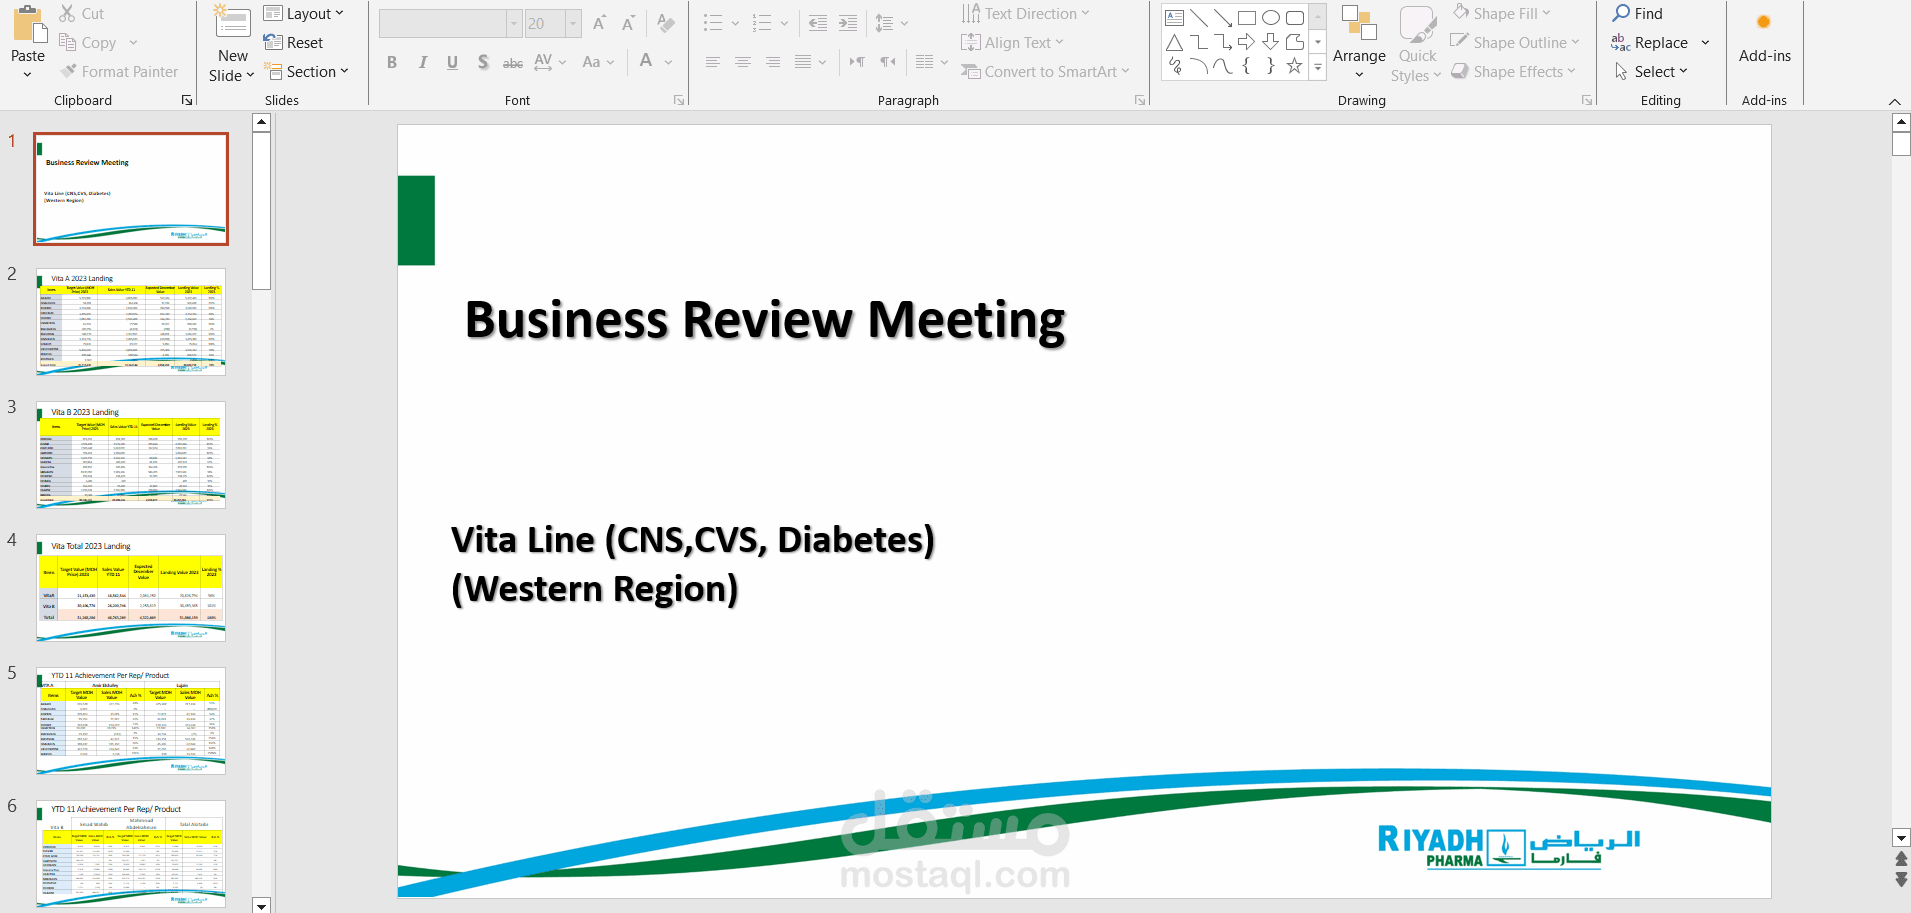The image size is (1911, 913).
Task: Align text right
Action: (773, 62)
